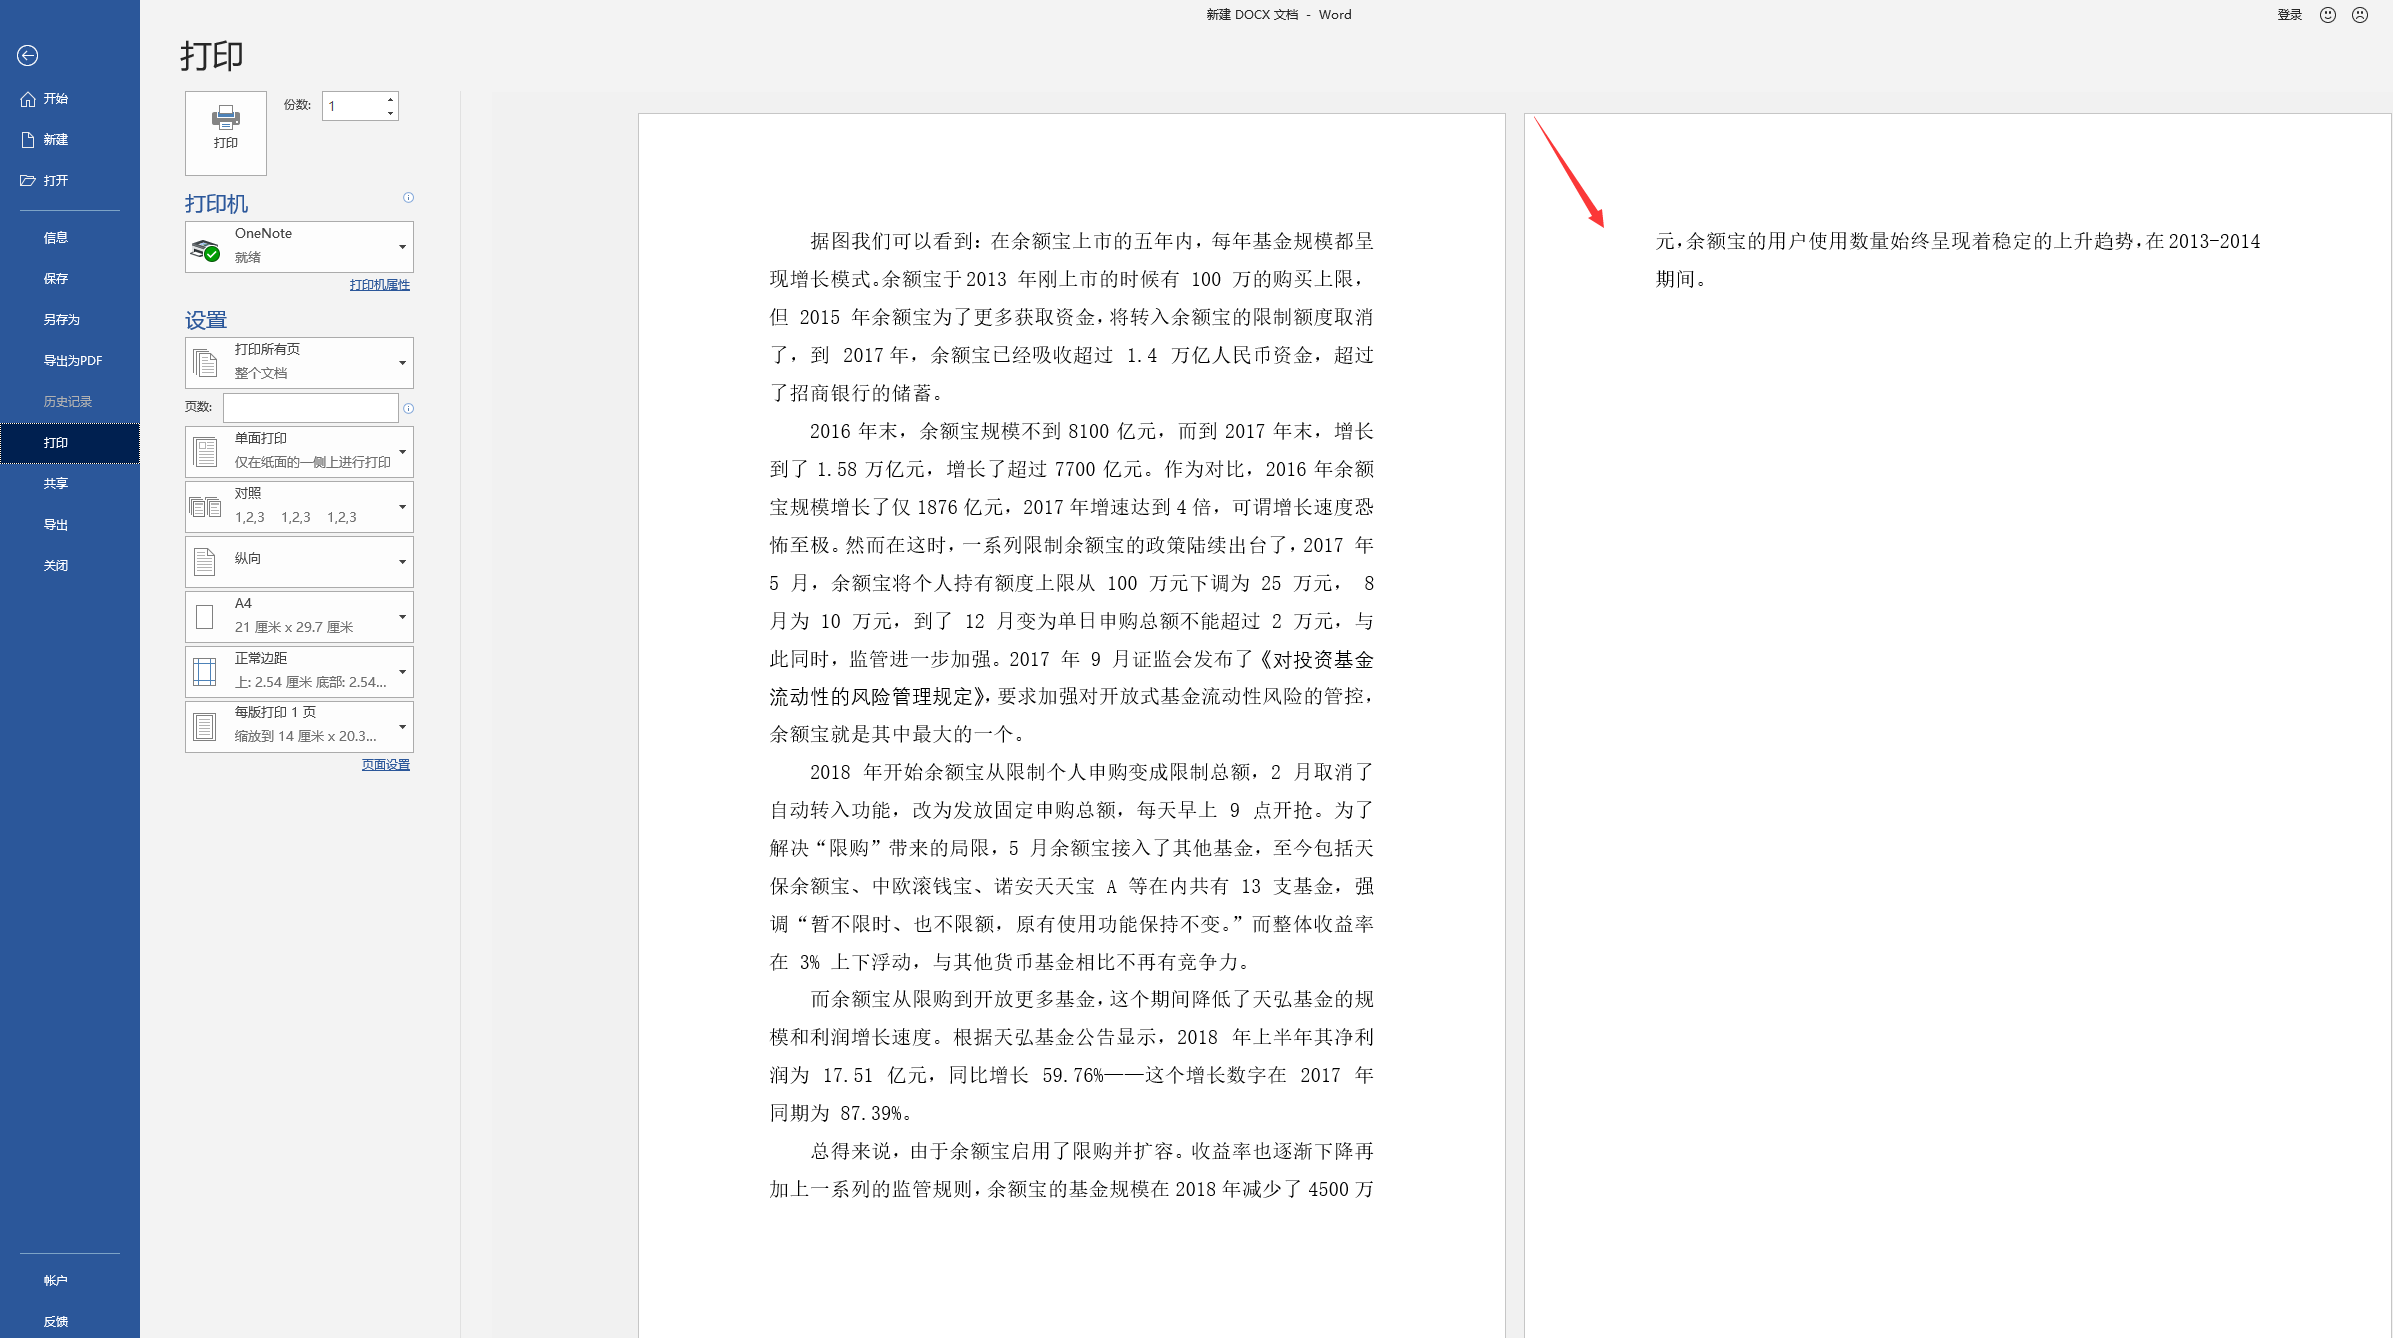This screenshot has width=2393, height=1338.
Task: Click the smiley face feedback icon
Action: pos(2328,15)
